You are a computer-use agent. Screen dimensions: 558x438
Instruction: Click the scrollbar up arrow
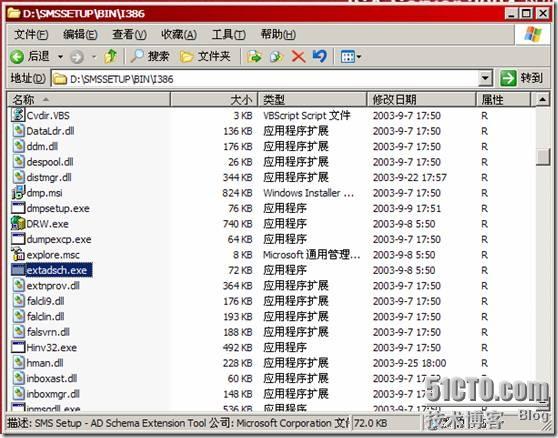pyautogui.click(x=542, y=99)
